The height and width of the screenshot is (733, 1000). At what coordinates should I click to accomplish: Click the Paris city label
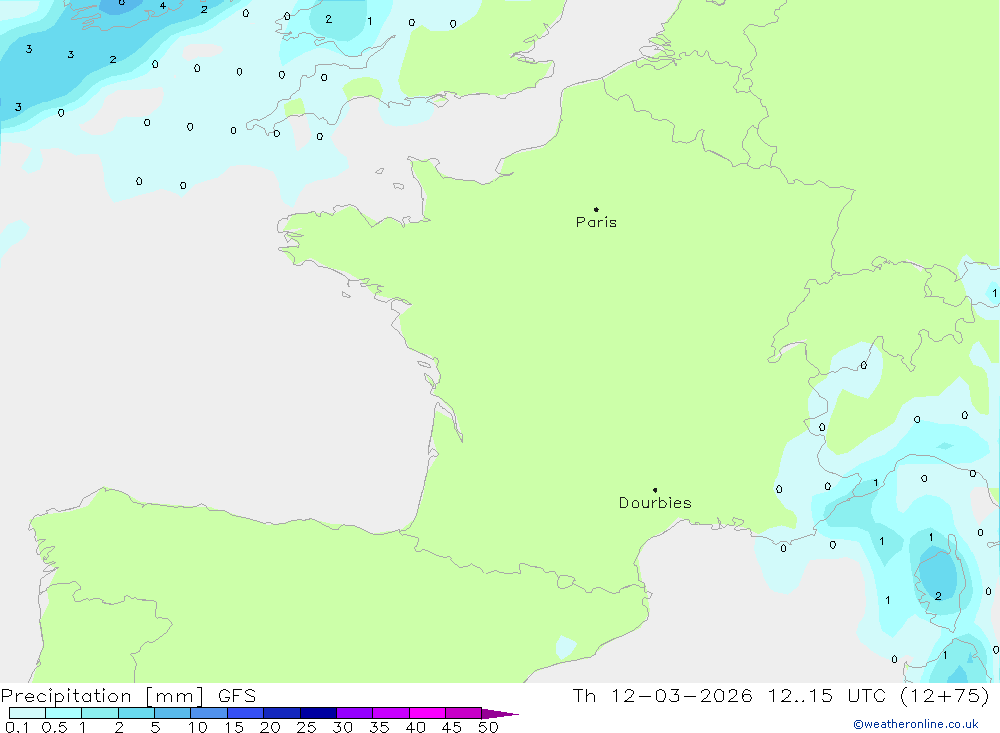[596, 222]
